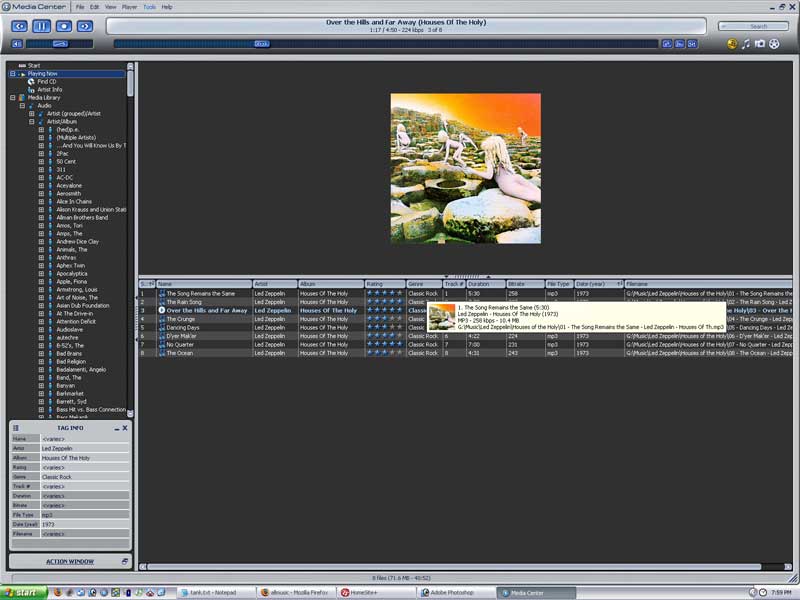
Task: Open the Edit menu
Action: 94,7
